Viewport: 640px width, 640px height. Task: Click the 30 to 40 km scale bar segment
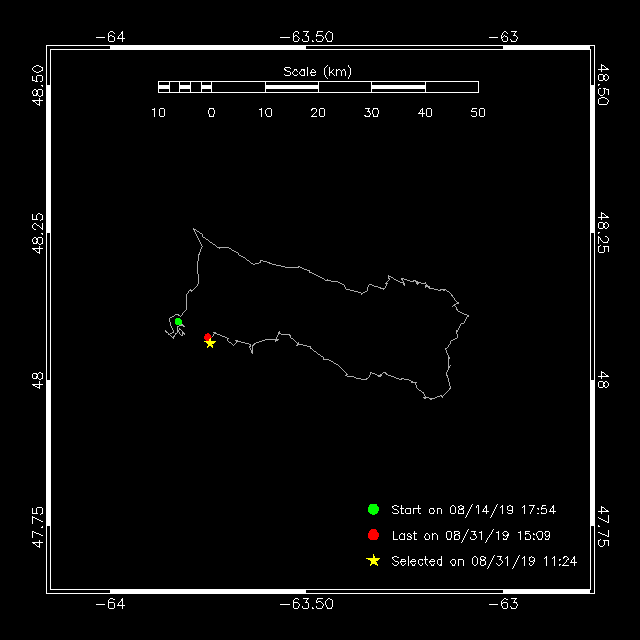coord(398,87)
